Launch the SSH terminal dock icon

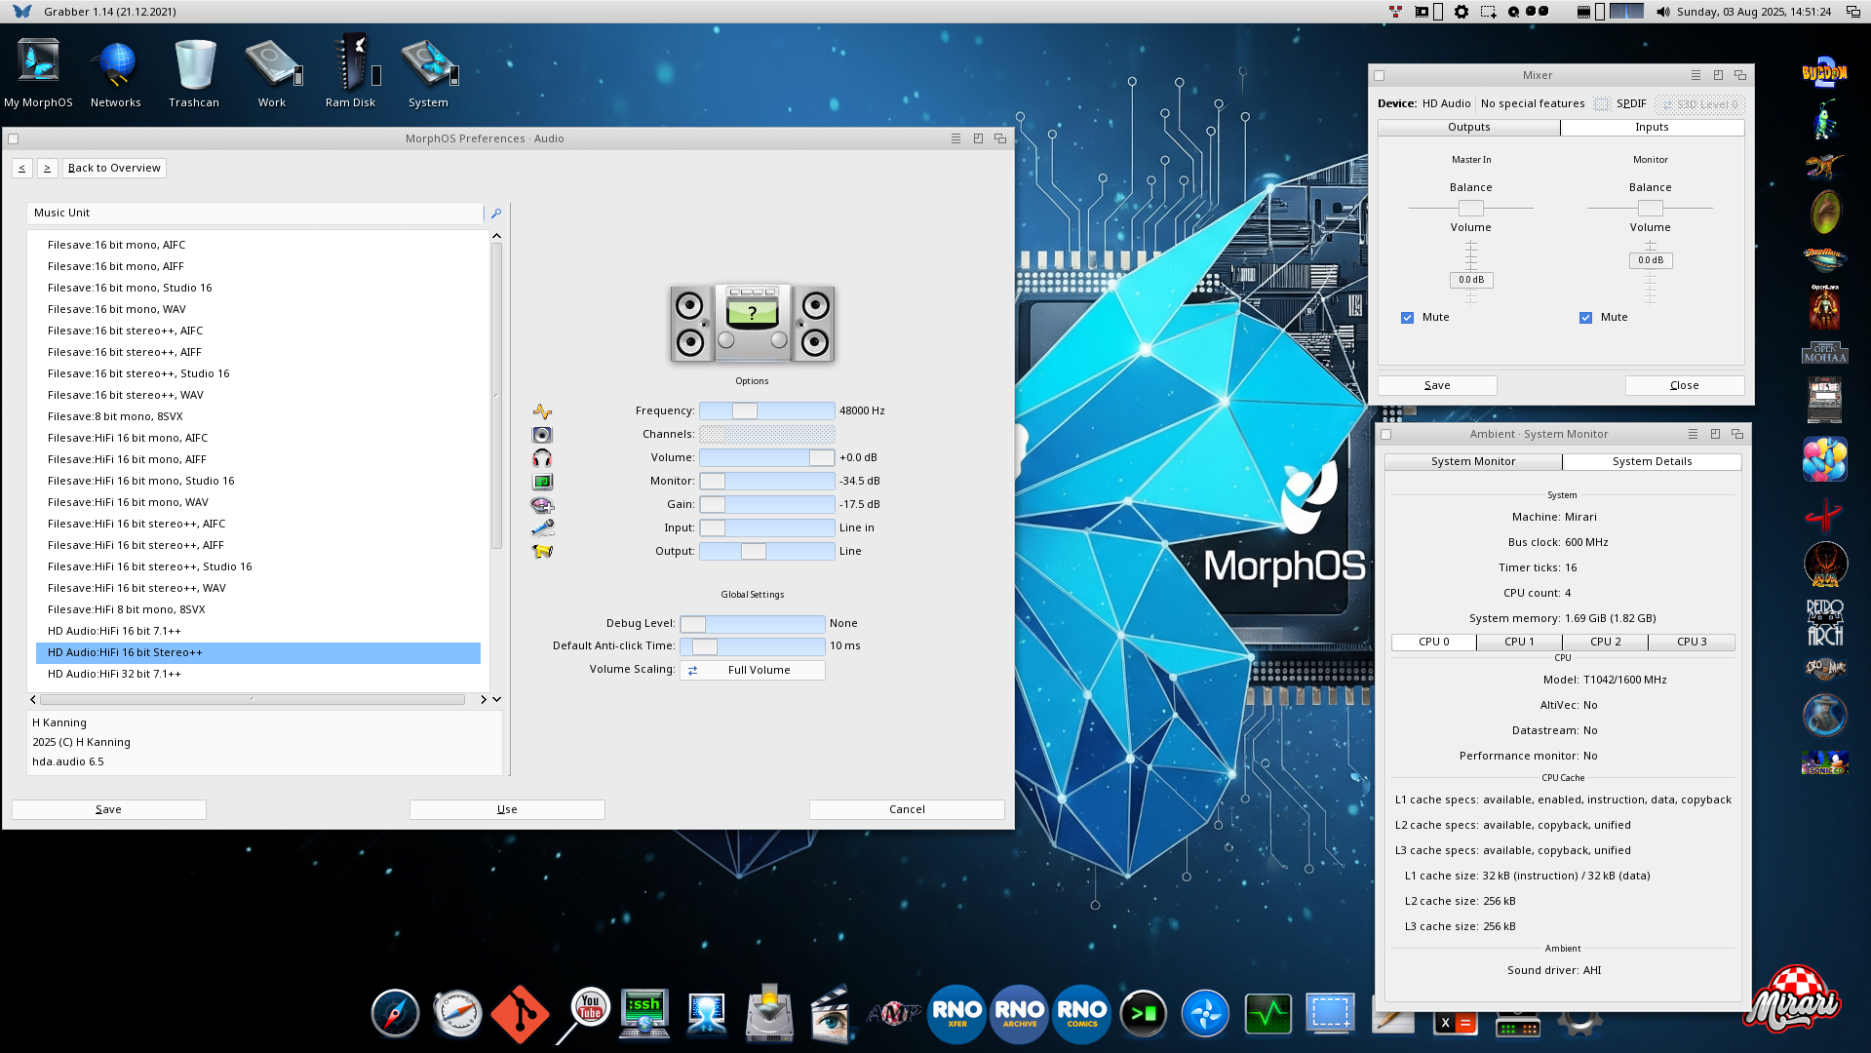644,1013
